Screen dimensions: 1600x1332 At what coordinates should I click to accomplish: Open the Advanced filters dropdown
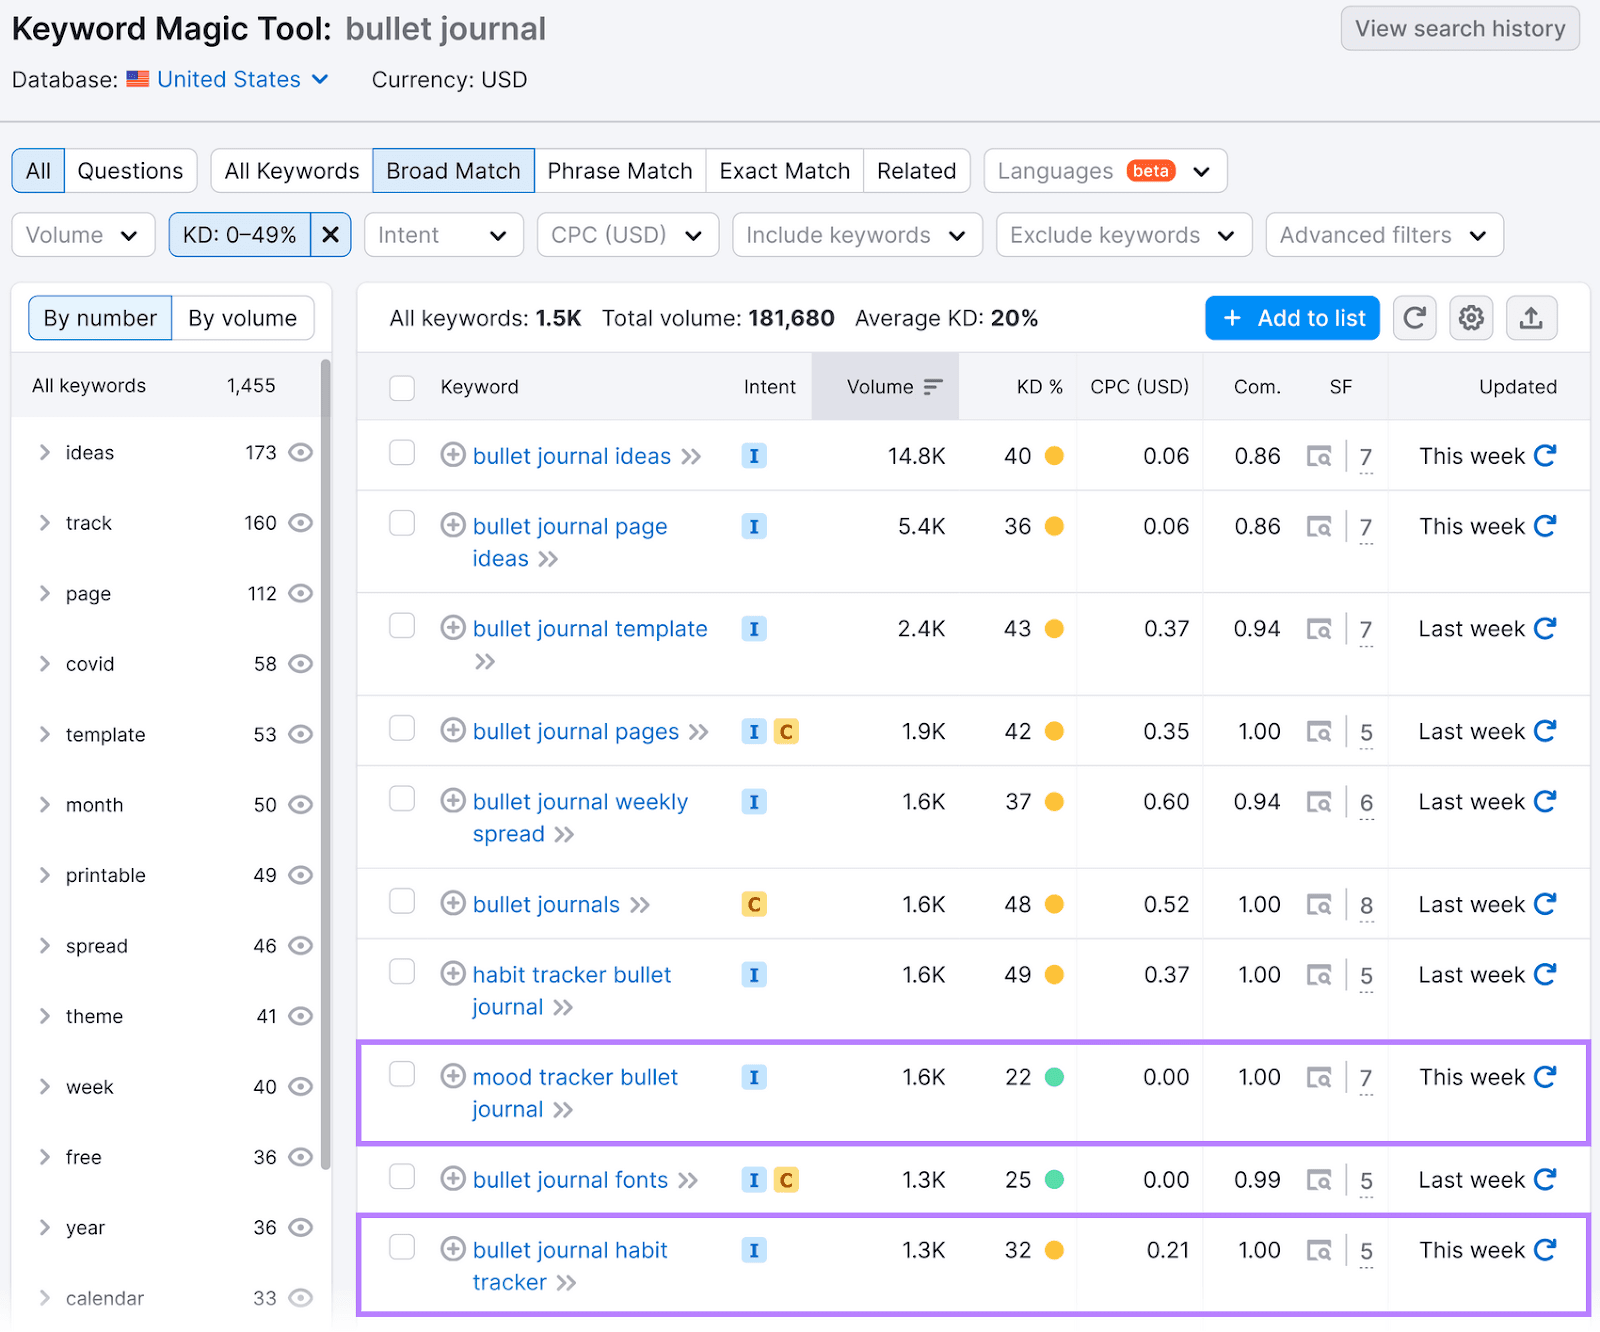click(1384, 234)
